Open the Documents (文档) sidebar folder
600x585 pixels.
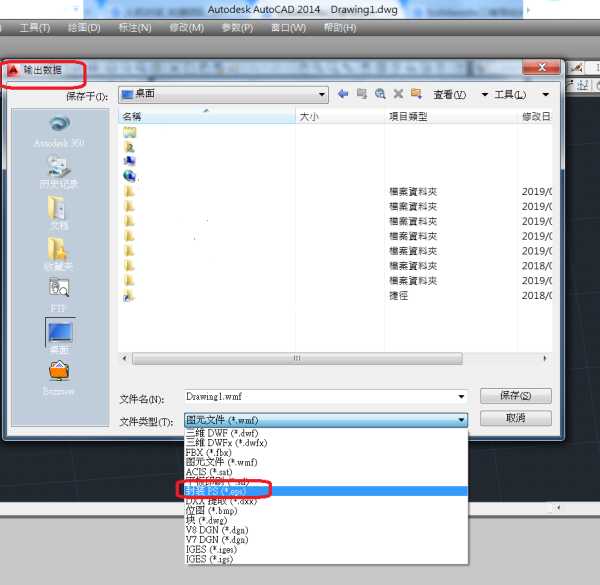[58, 209]
